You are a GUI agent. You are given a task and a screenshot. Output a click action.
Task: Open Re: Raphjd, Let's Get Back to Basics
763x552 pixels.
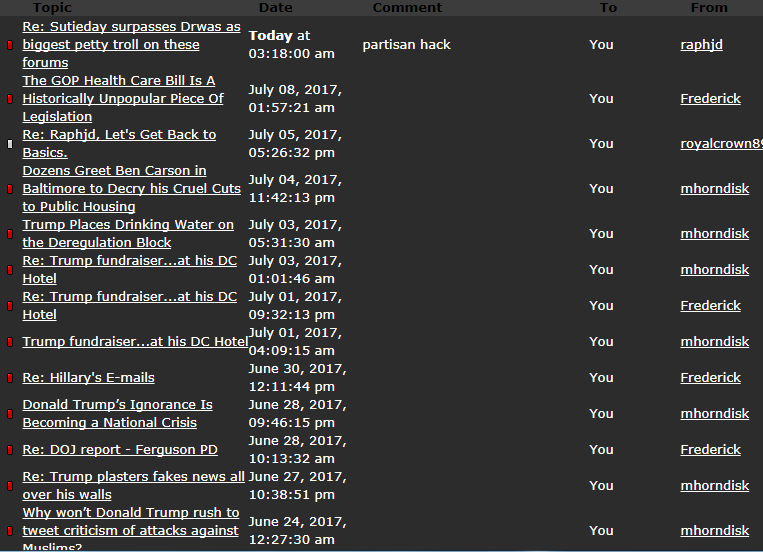(119, 143)
